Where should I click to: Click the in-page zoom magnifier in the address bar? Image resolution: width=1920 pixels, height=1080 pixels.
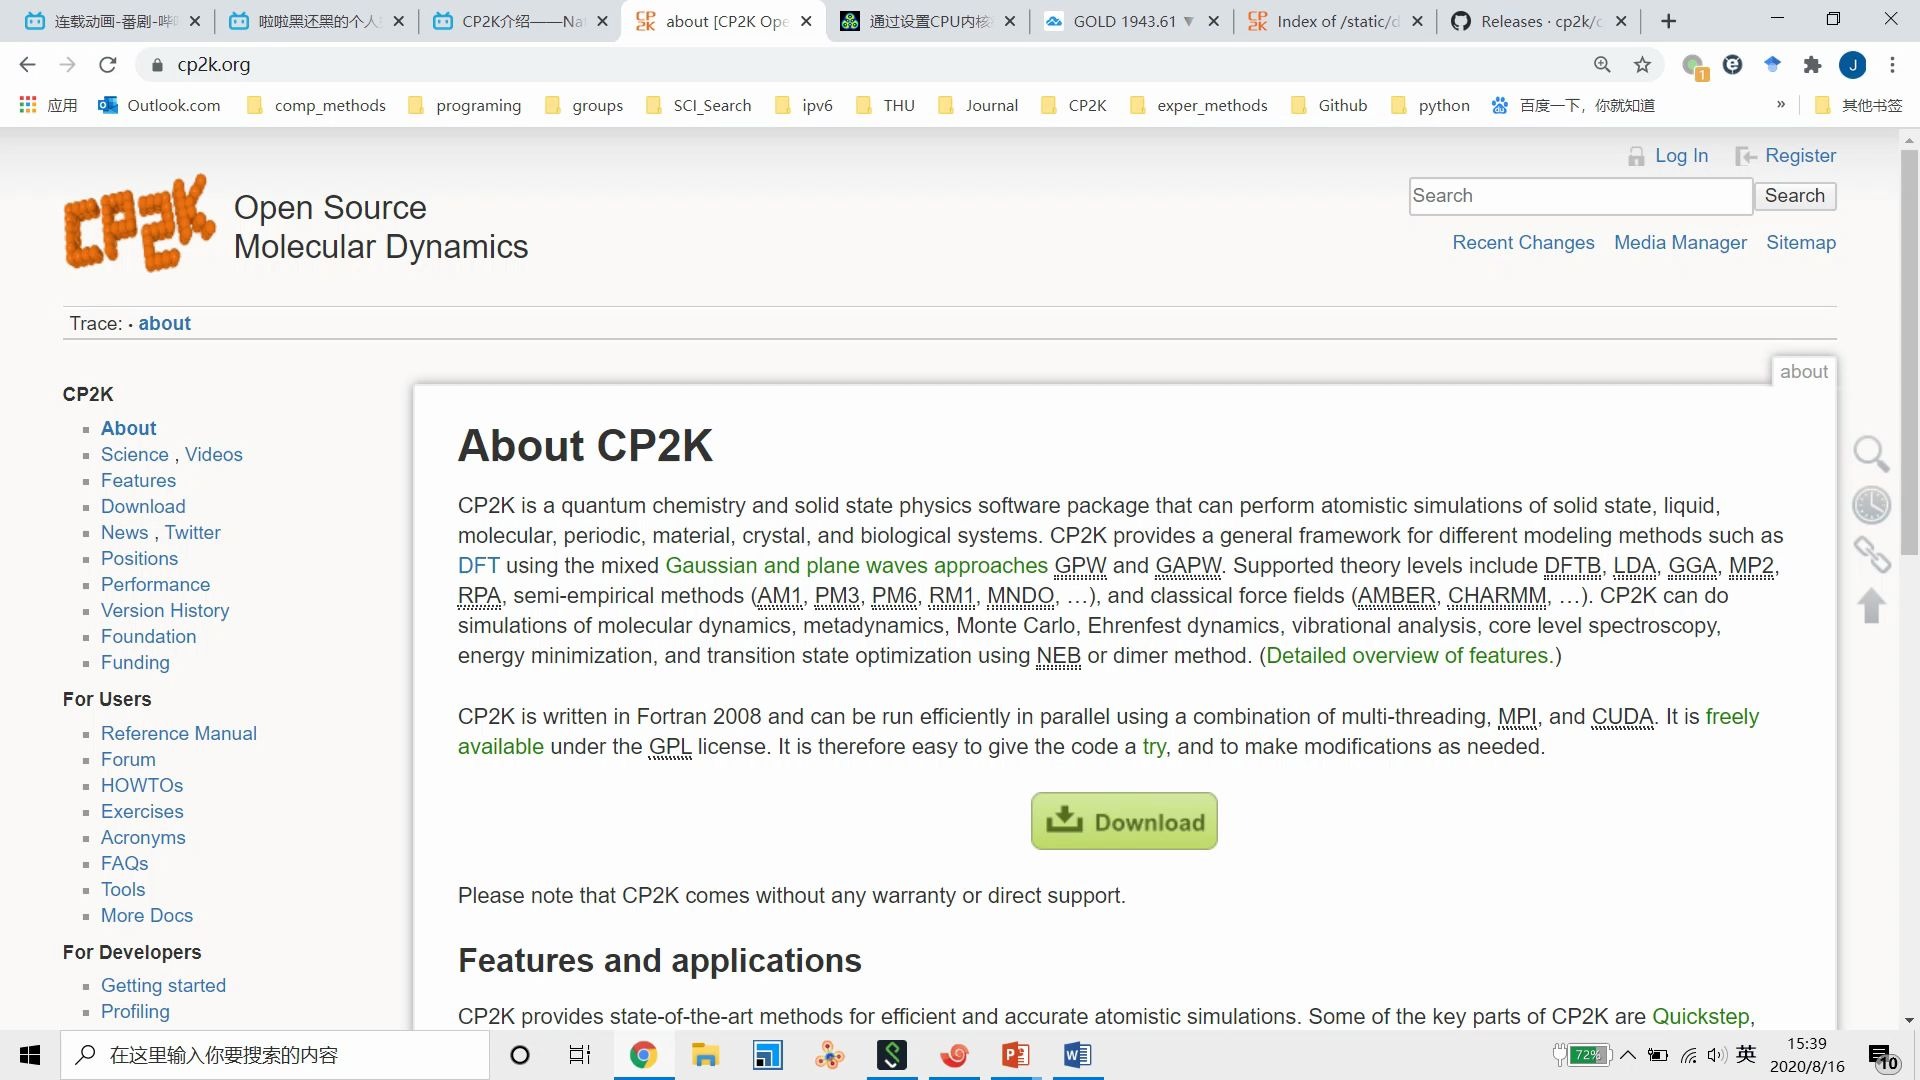pos(1602,64)
